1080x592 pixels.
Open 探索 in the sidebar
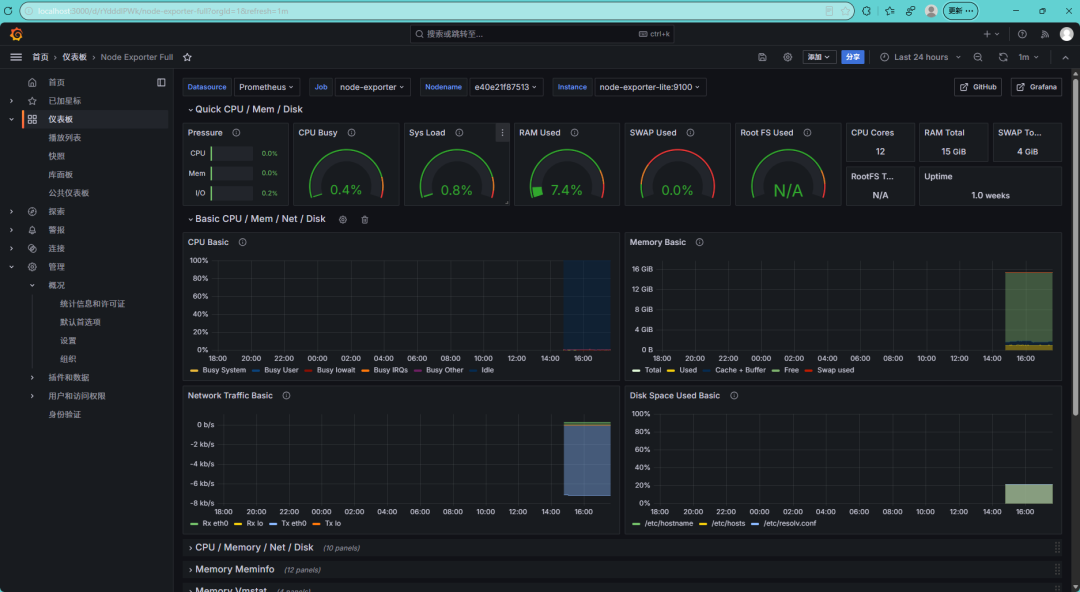pyautogui.click(x=57, y=211)
